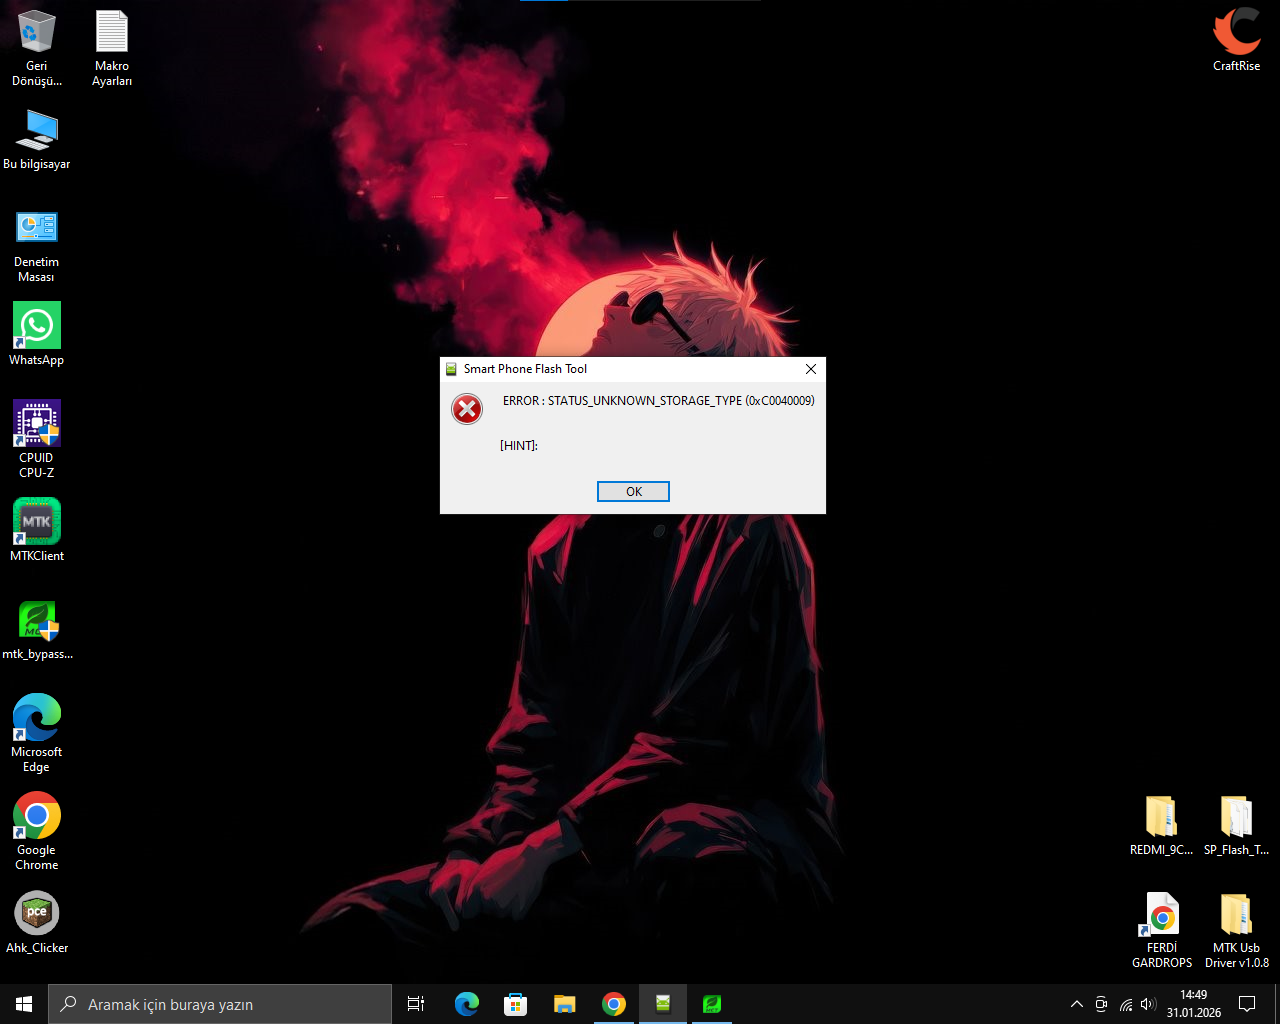Click the Smart Phone Flash Tool title text
Image resolution: width=1280 pixels, height=1024 pixels.
point(525,369)
